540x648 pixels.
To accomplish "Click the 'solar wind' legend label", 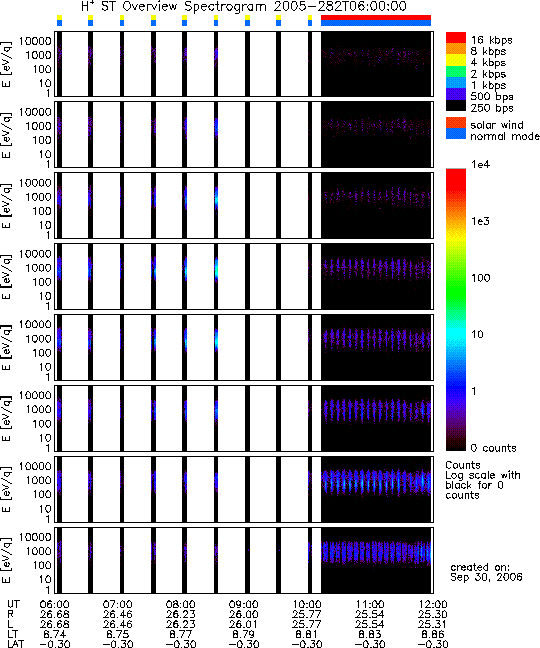I will [x=497, y=125].
